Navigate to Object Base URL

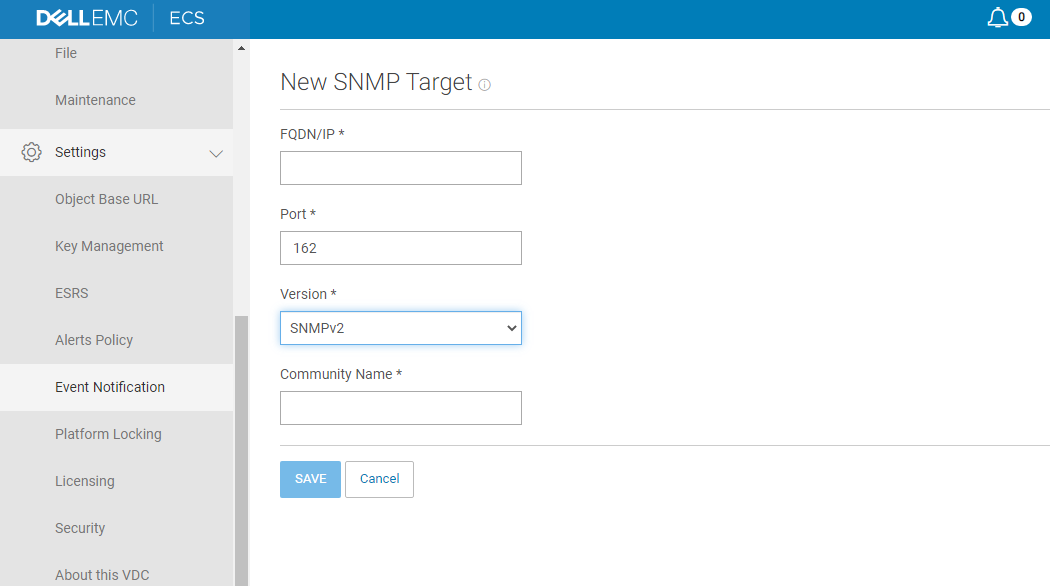[x=106, y=199]
